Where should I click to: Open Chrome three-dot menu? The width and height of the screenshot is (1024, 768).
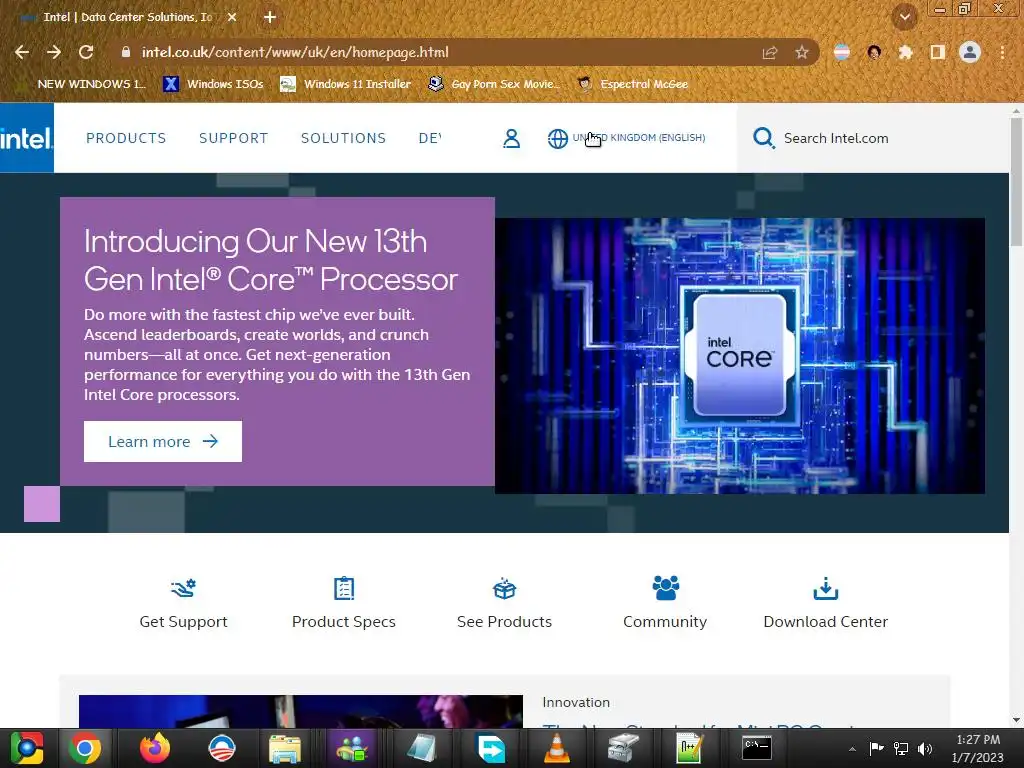pos(1002,52)
